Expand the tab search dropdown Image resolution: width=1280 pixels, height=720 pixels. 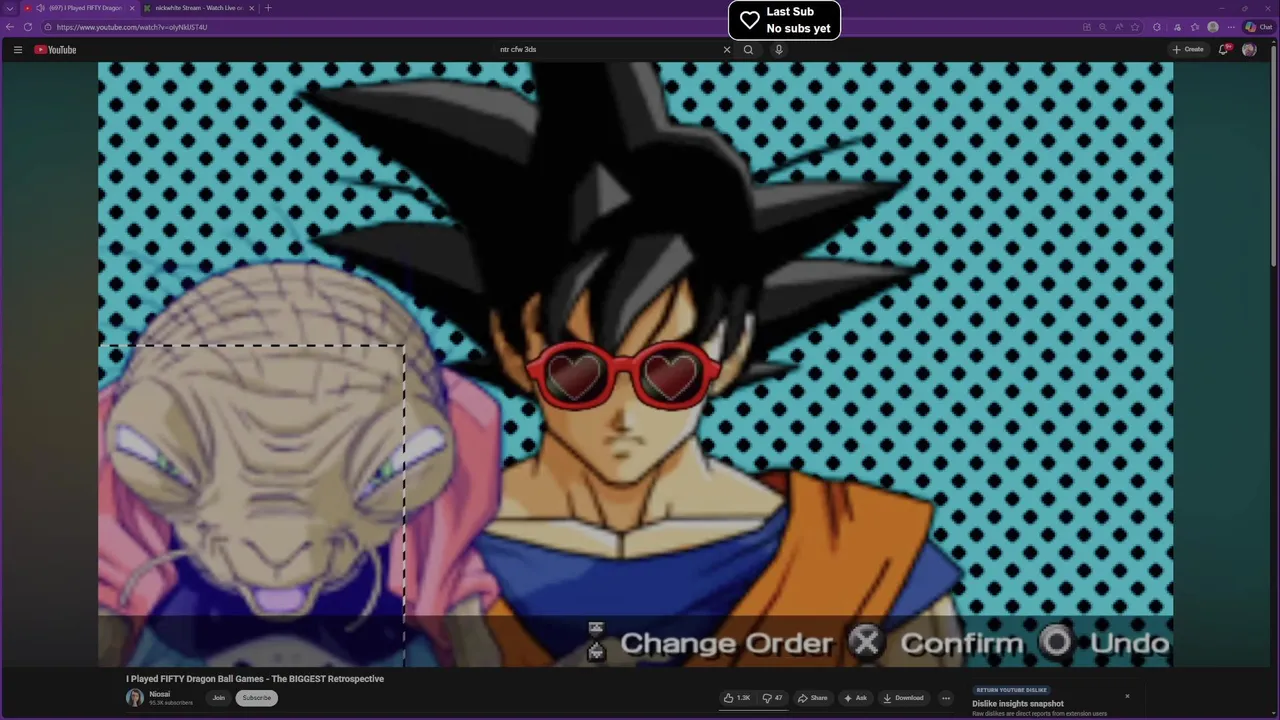[8, 8]
